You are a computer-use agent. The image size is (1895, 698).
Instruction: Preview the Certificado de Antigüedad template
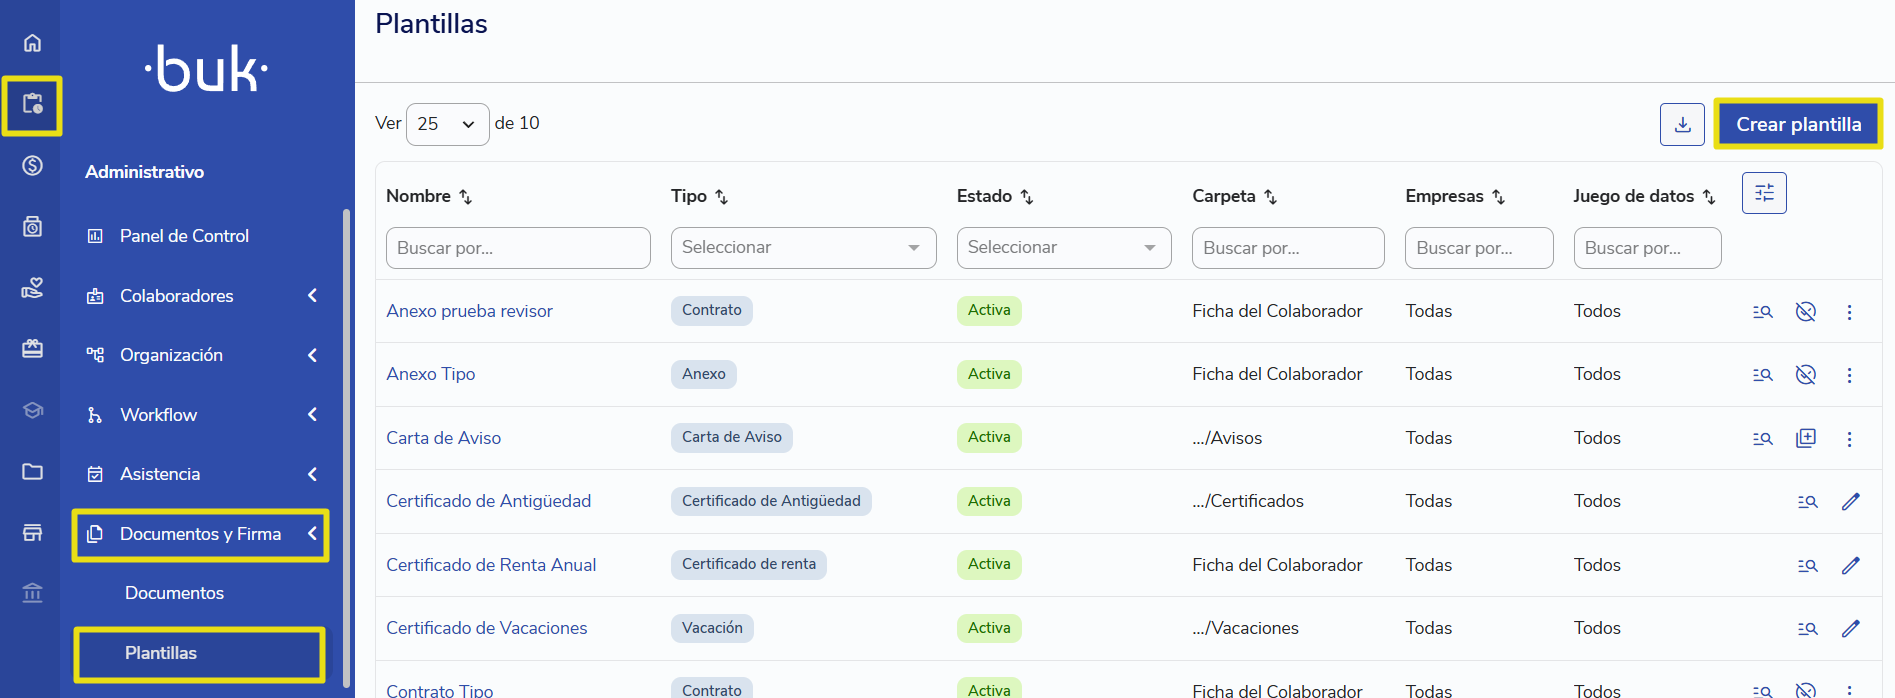tap(1807, 502)
